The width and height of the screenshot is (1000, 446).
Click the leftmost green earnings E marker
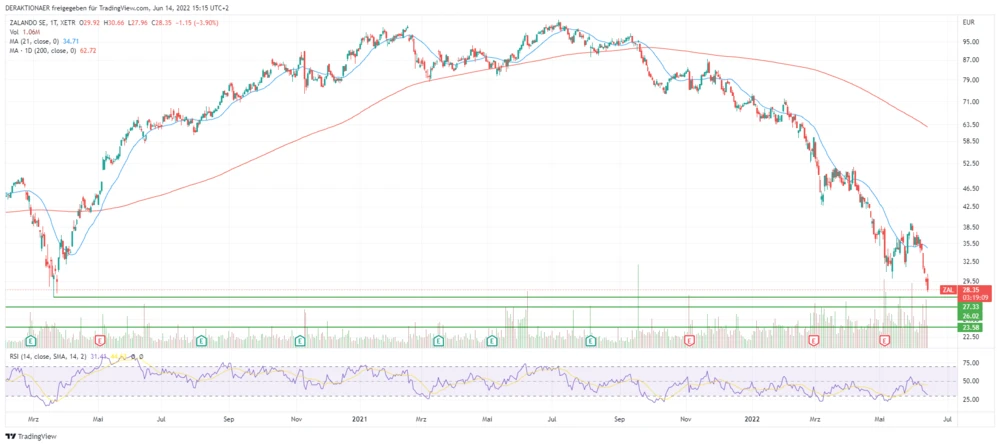point(30,341)
